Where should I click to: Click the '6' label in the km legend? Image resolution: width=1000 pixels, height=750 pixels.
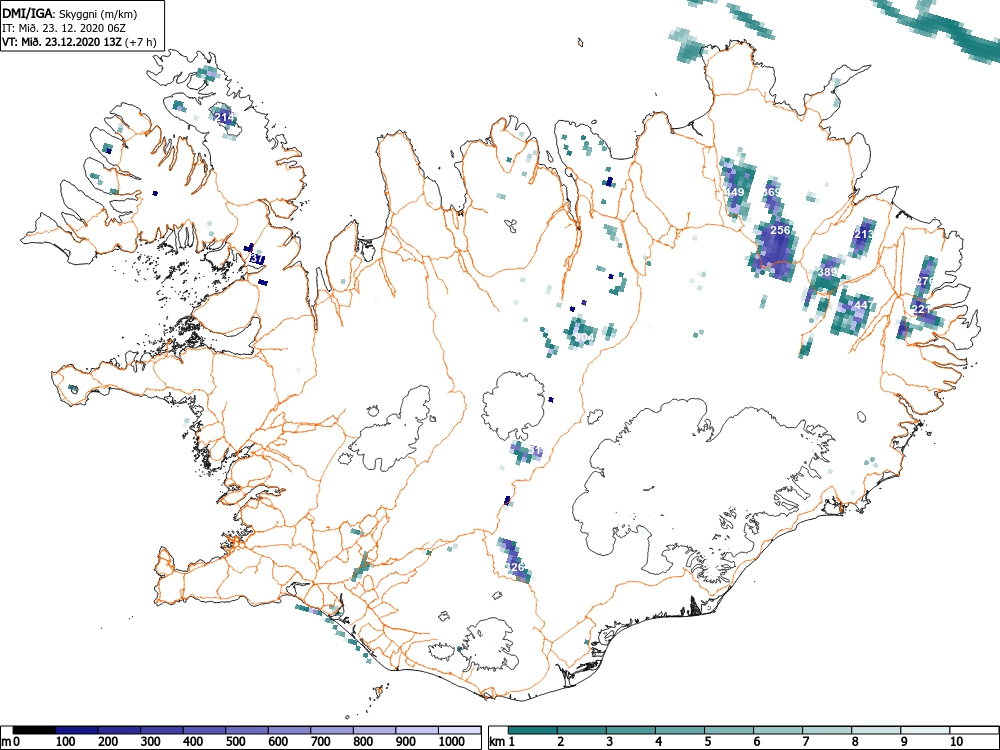757,742
